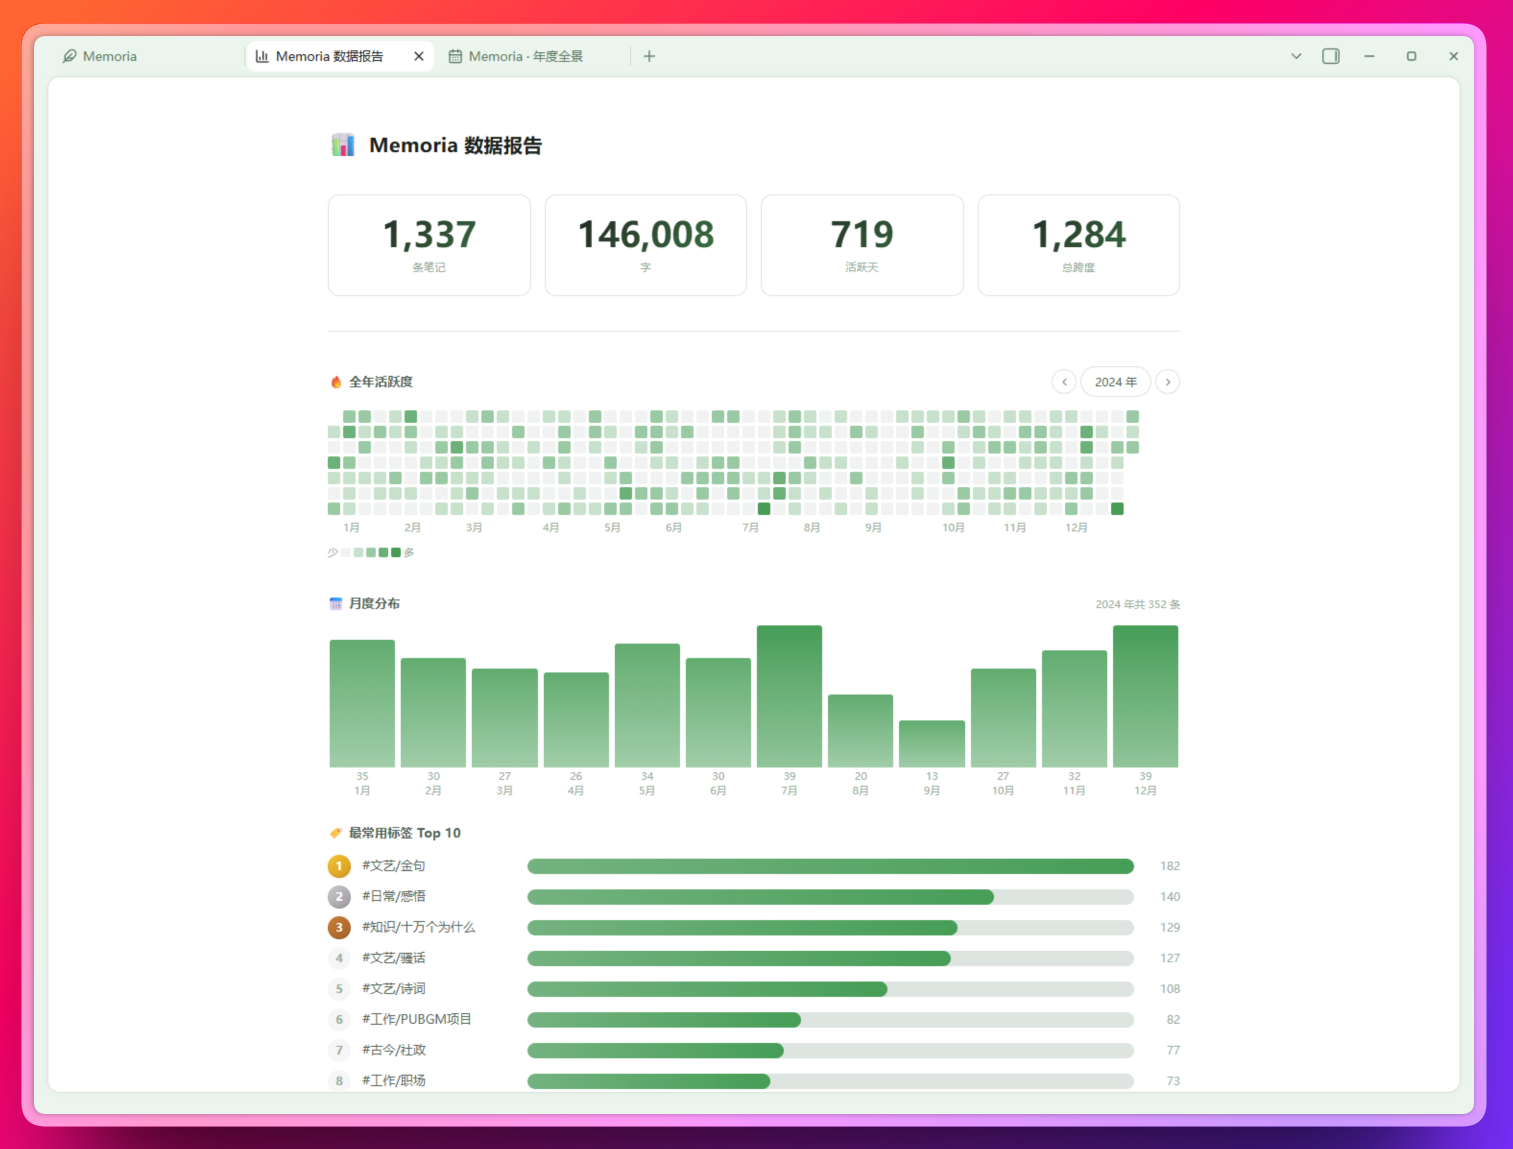Select the 3月 bar in monthly chart
Viewport: 1513px width, 1149px height.
[x=505, y=718]
